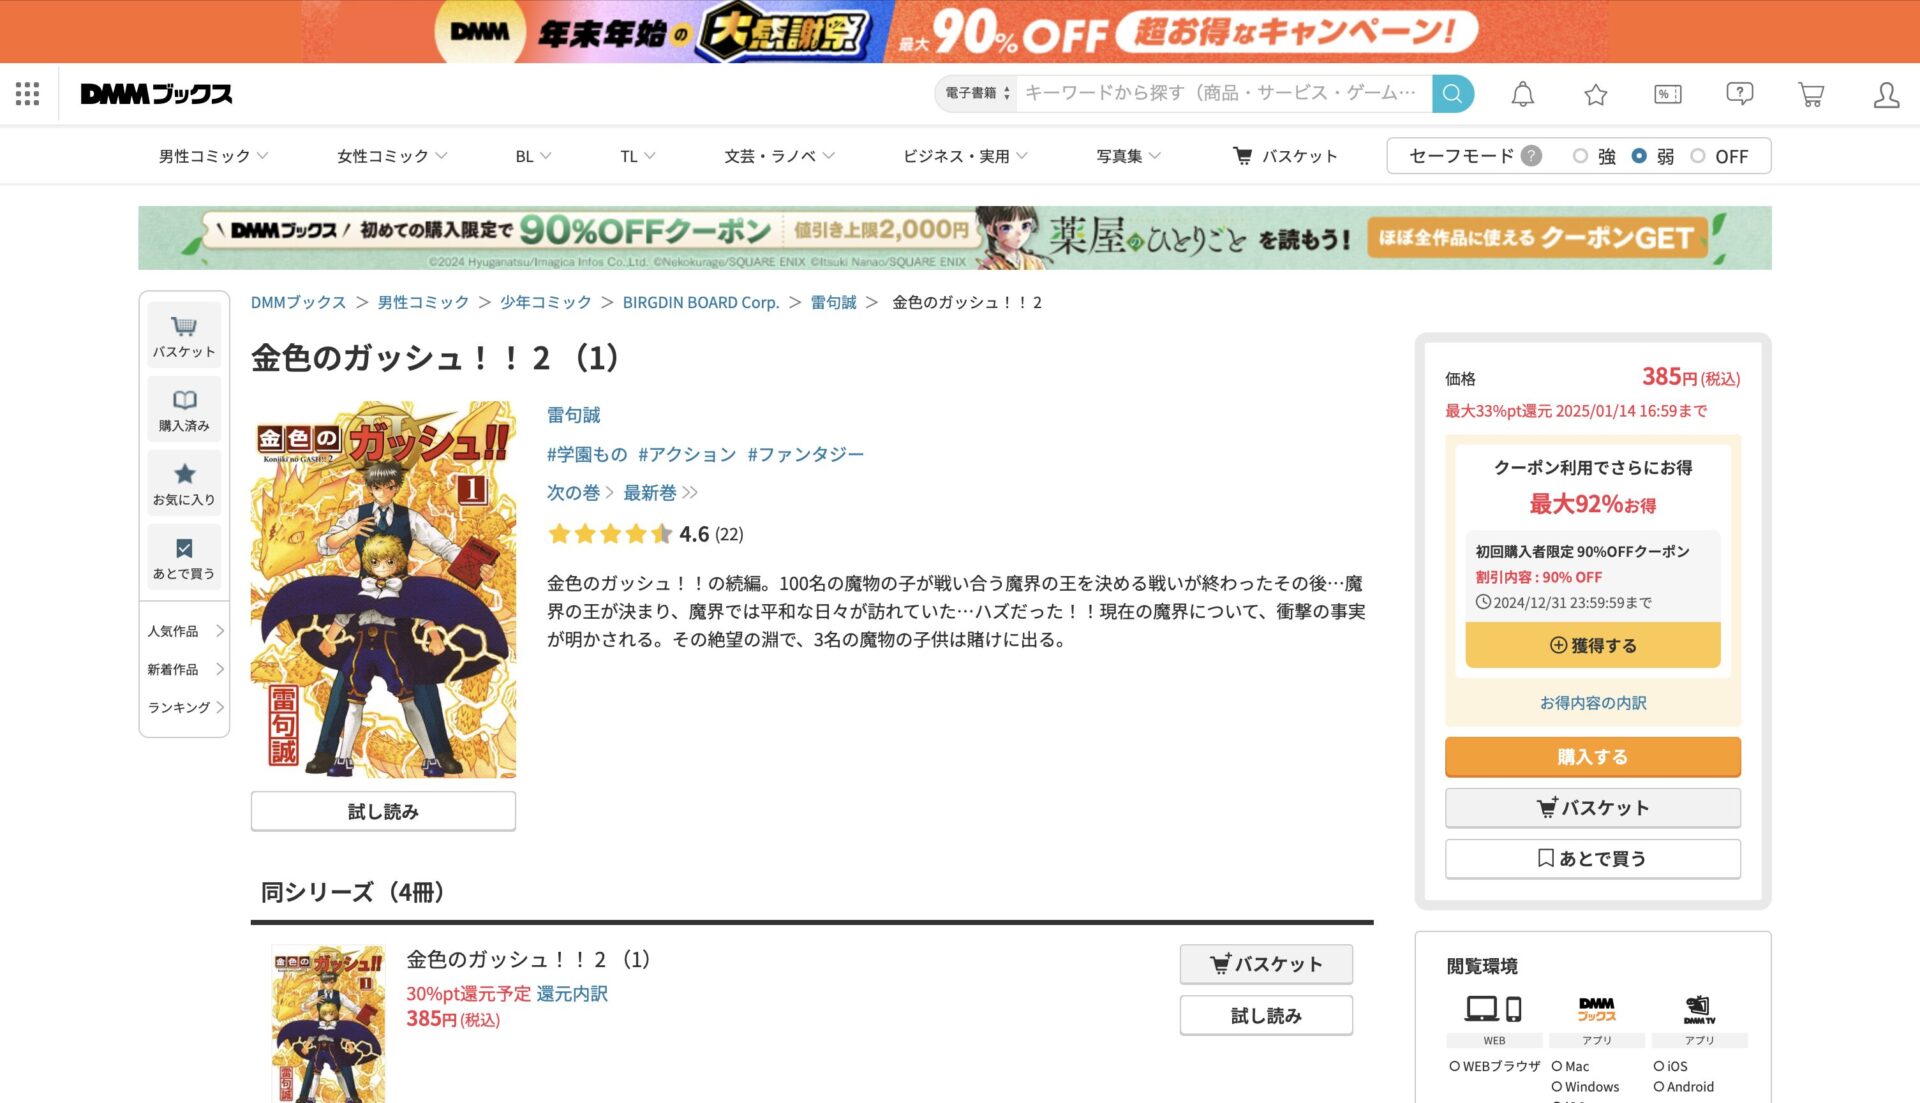Select safe mode 強 radio button
This screenshot has width=1920, height=1103.
[x=1580, y=156]
